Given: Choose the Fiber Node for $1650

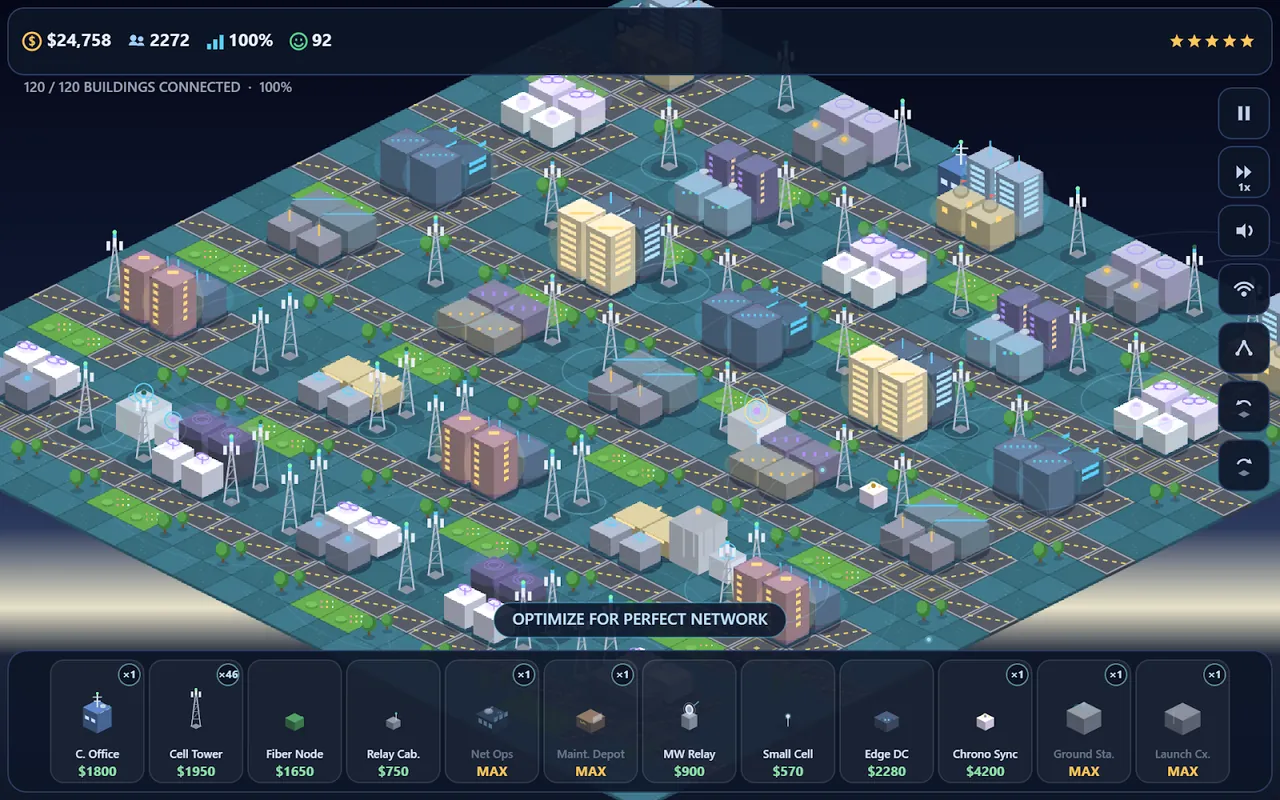Looking at the screenshot, I should point(294,721).
